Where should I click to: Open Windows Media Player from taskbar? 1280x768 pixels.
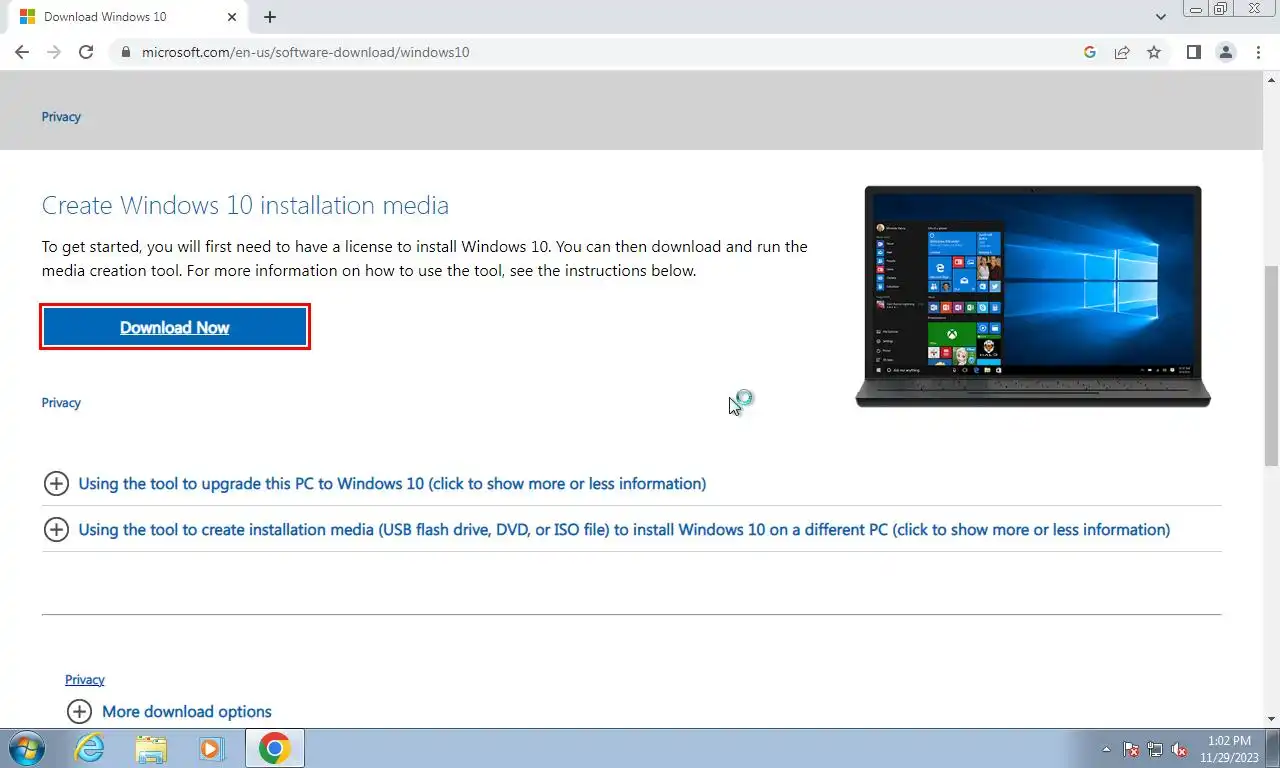click(211, 748)
